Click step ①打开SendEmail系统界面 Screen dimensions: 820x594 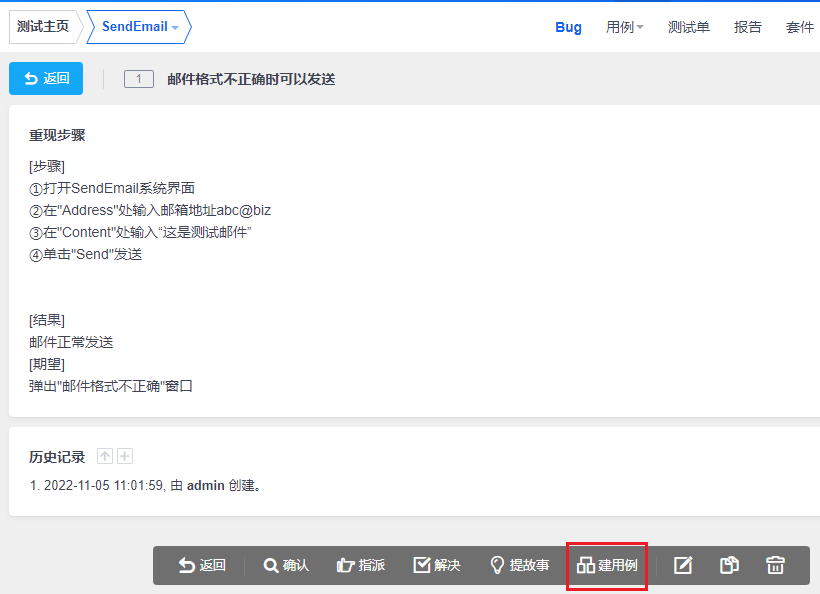point(112,188)
